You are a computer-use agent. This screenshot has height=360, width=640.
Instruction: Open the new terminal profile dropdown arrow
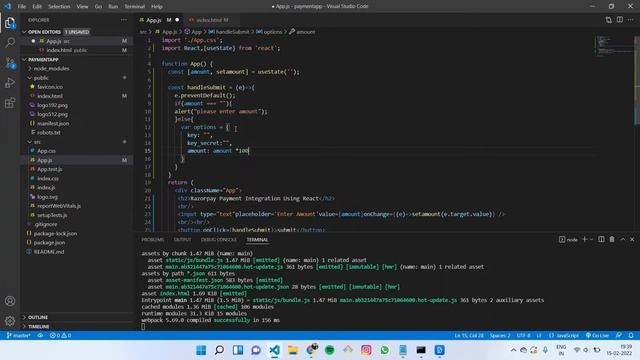(591, 239)
